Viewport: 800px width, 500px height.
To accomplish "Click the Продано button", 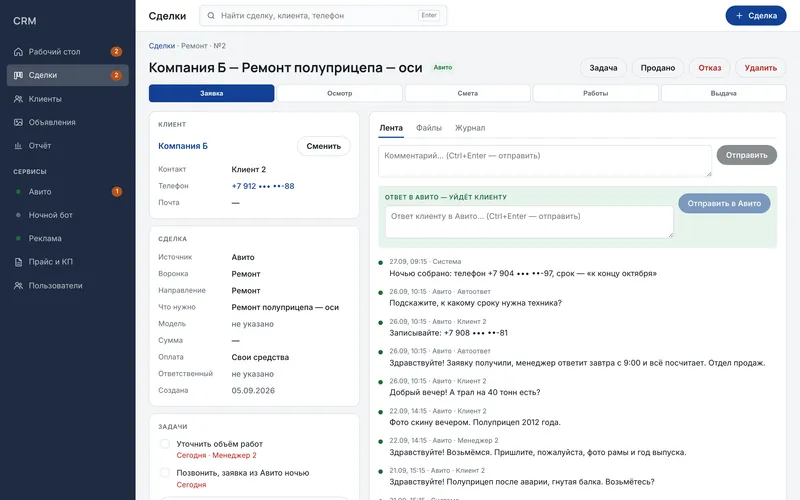I will click(658, 68).
